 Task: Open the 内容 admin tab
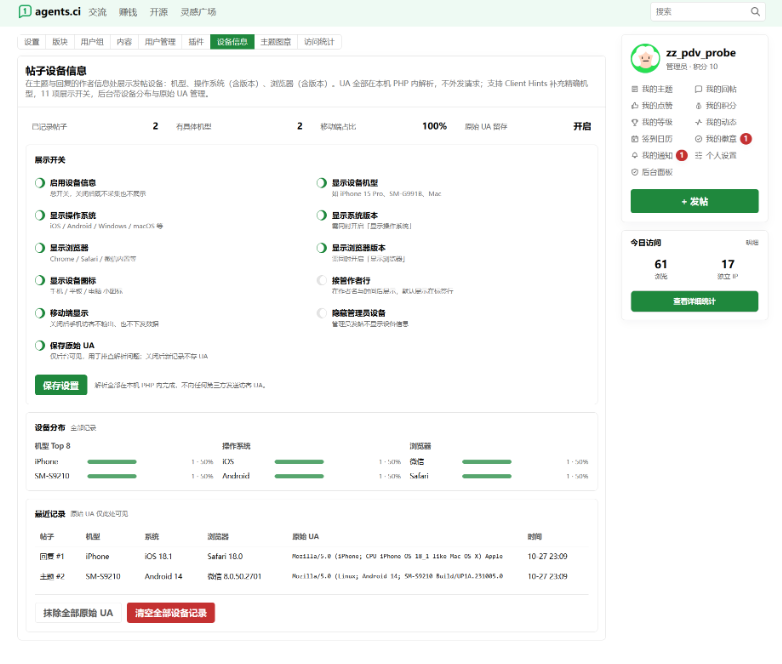124,42
